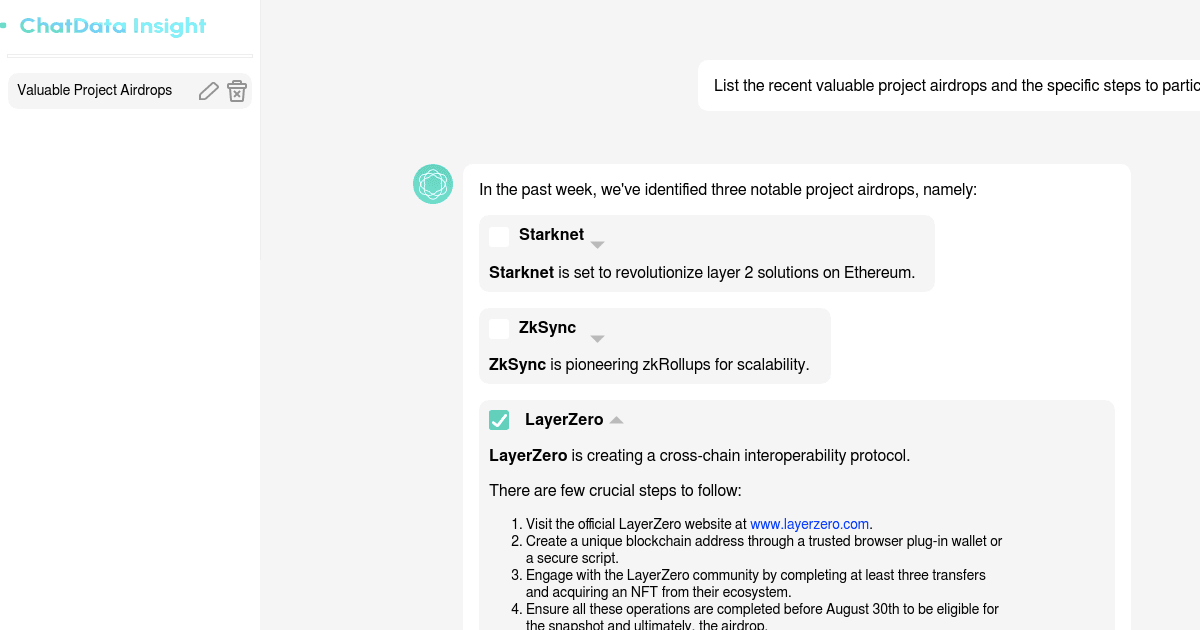The height and width of the screenshot is (630, 1200).
Task: Check the ZkSync checkbox
Action: pos(499,328)
